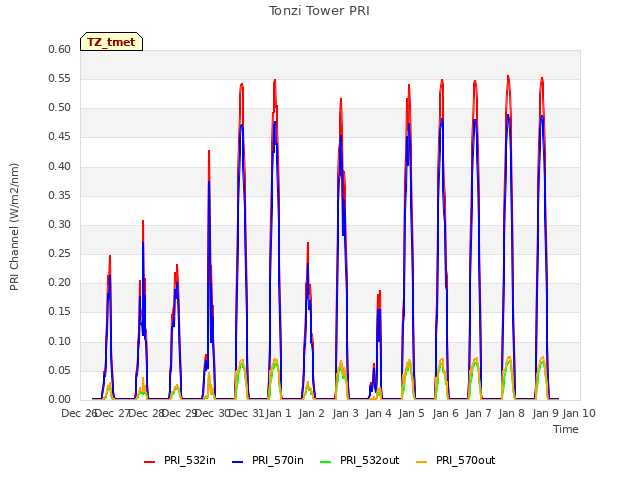Click the 0.35 y-axis tick label
The height and width of the screenshot is (480, 640).
click(x=60, y=195)
